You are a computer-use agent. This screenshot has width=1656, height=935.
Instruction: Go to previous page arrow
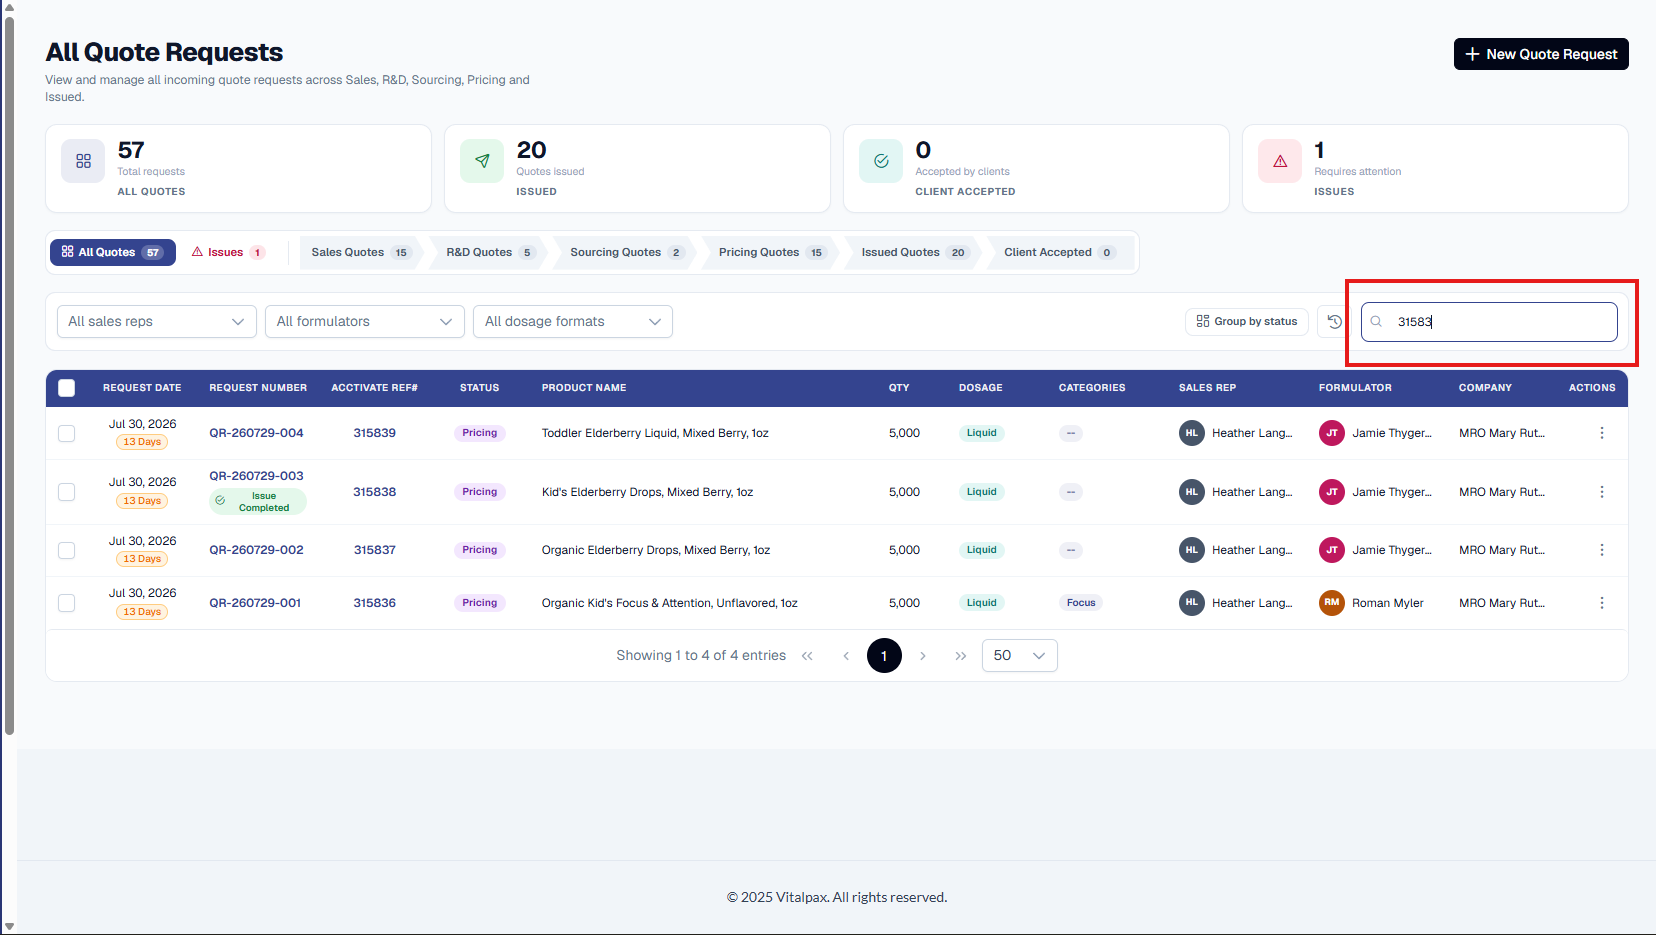coord(846,656)
